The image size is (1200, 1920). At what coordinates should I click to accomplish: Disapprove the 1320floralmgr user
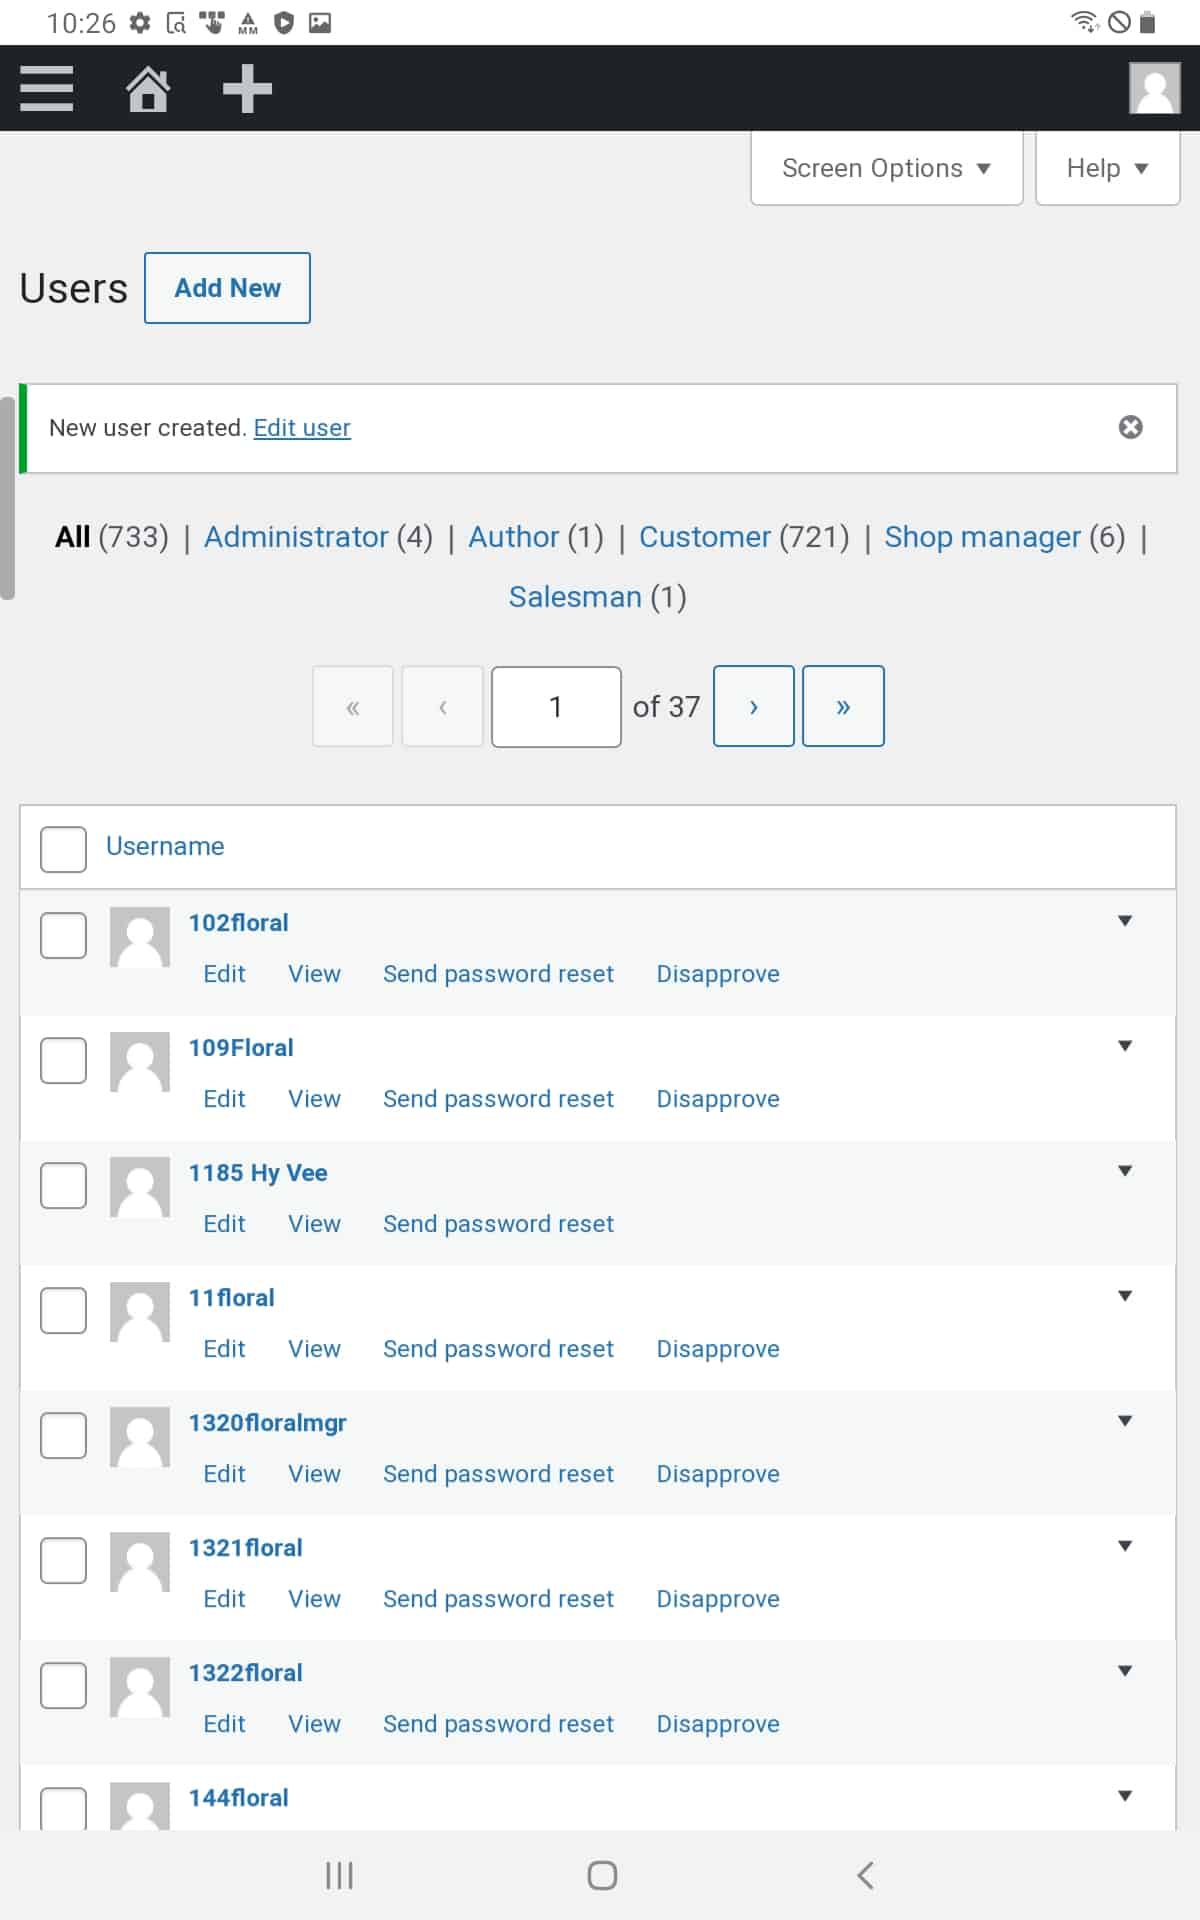click(x=718, y=1474)
